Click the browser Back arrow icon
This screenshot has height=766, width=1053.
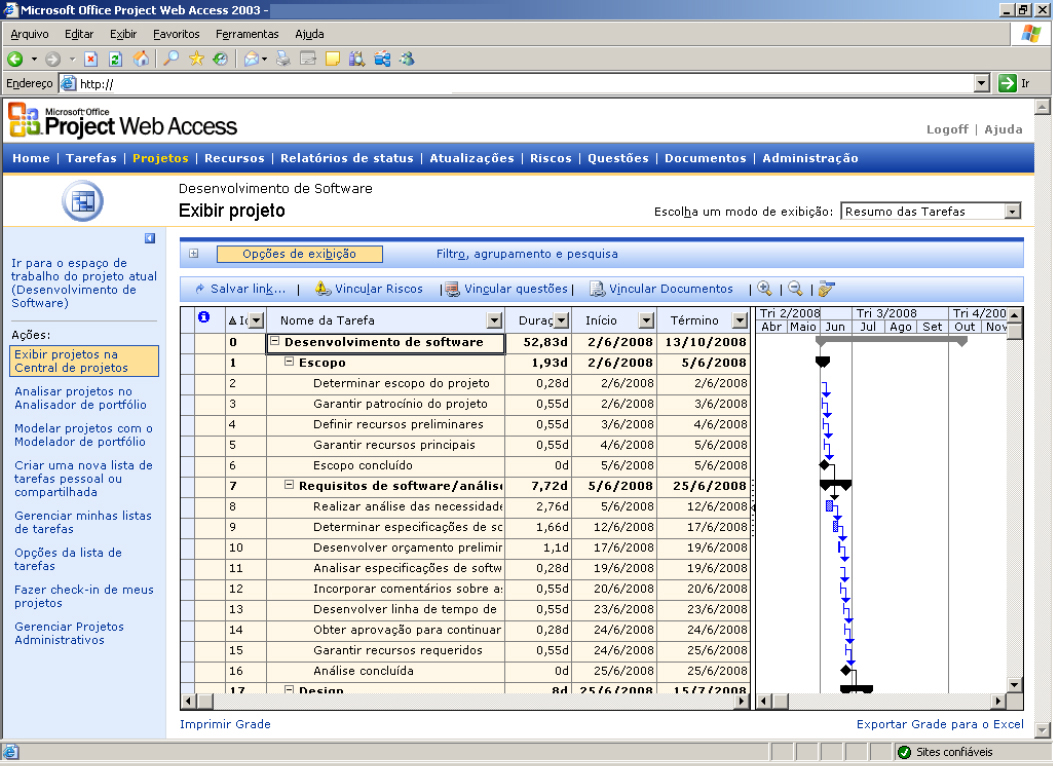(15, 59)
